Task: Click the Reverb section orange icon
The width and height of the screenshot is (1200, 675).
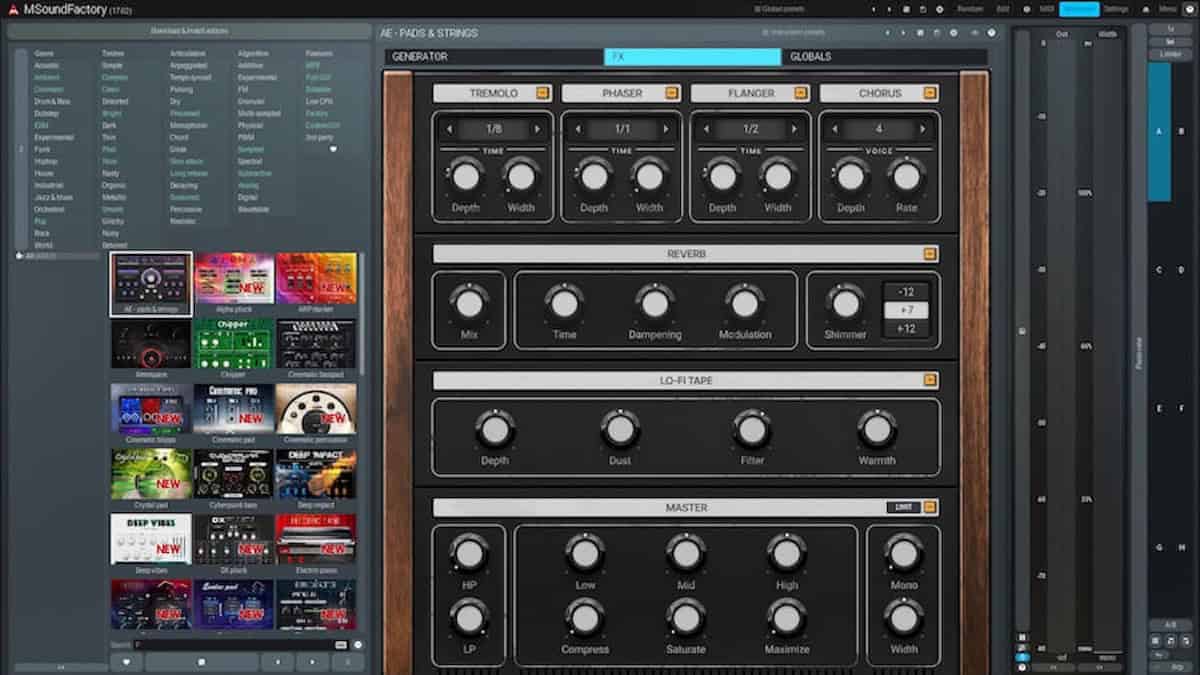Action: (930, 254)
